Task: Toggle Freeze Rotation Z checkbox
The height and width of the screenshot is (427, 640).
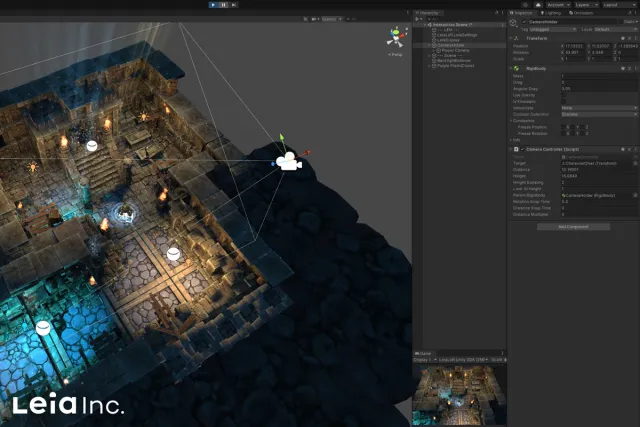Action: [x=583, y=133]
